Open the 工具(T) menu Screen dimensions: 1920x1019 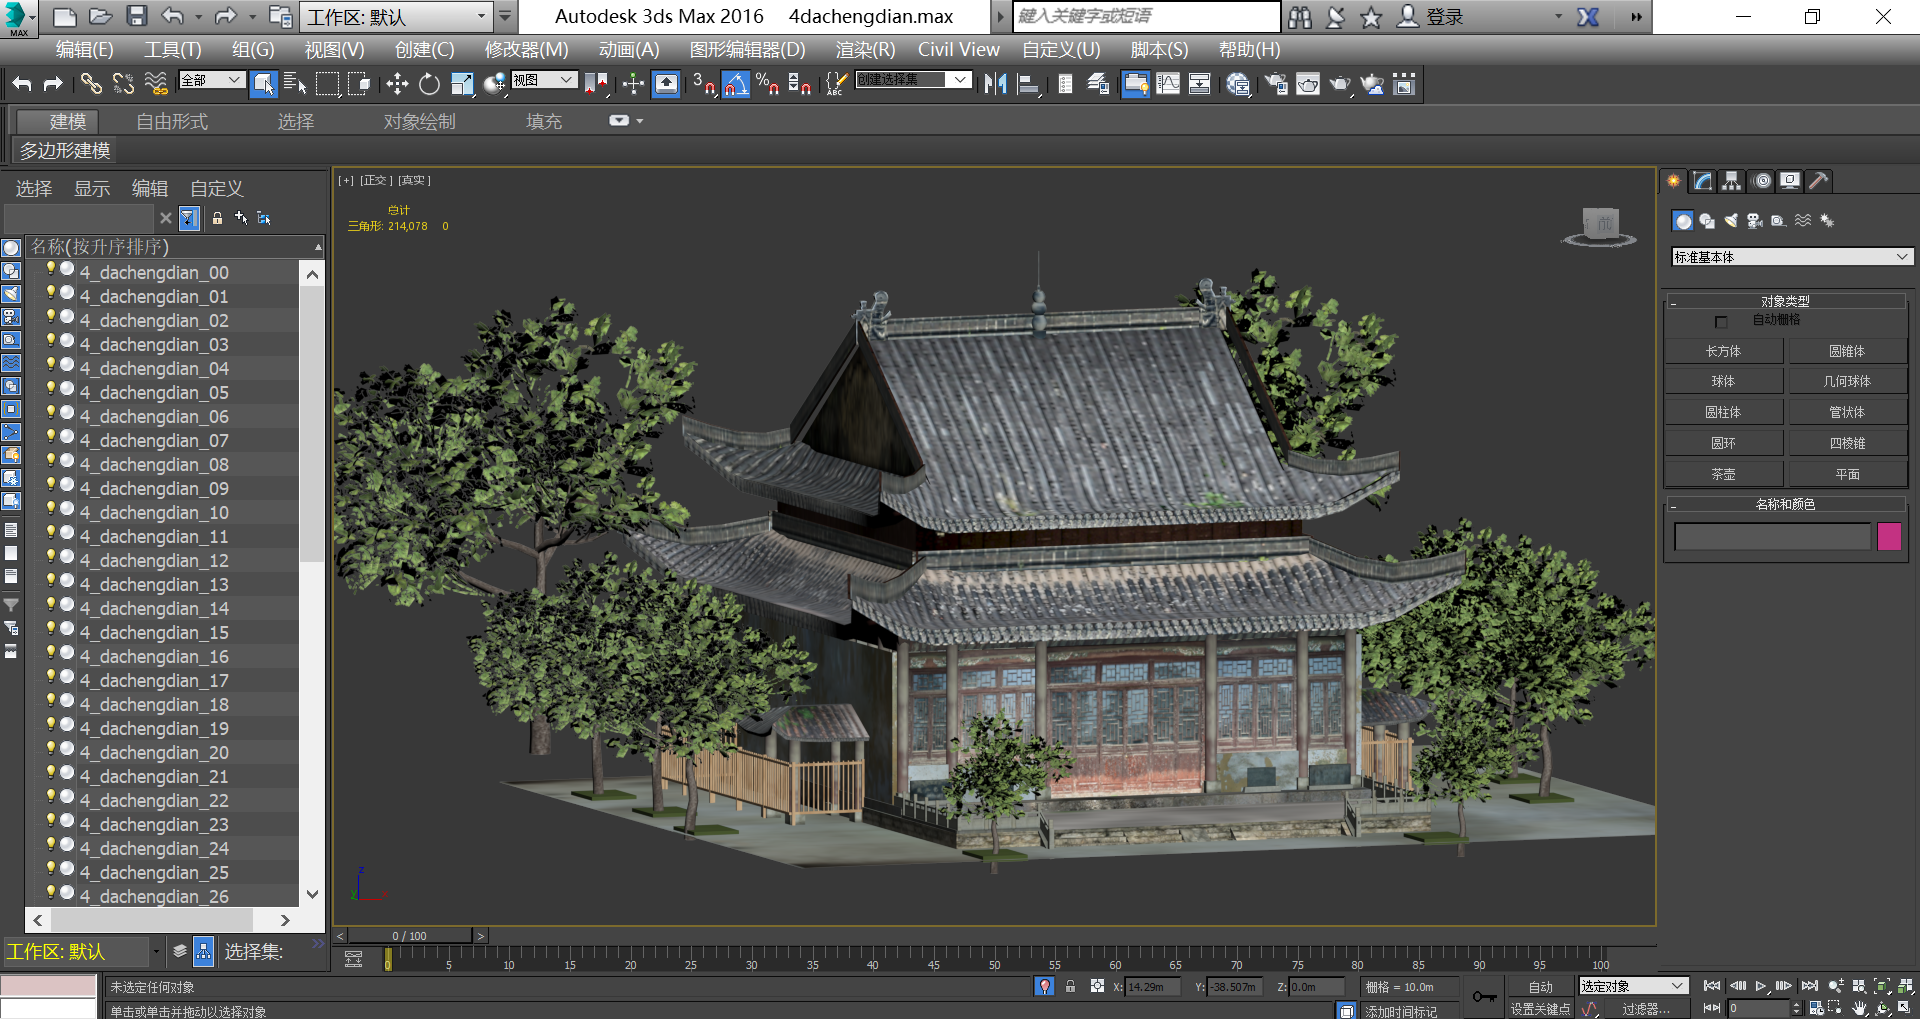point(173,50)
